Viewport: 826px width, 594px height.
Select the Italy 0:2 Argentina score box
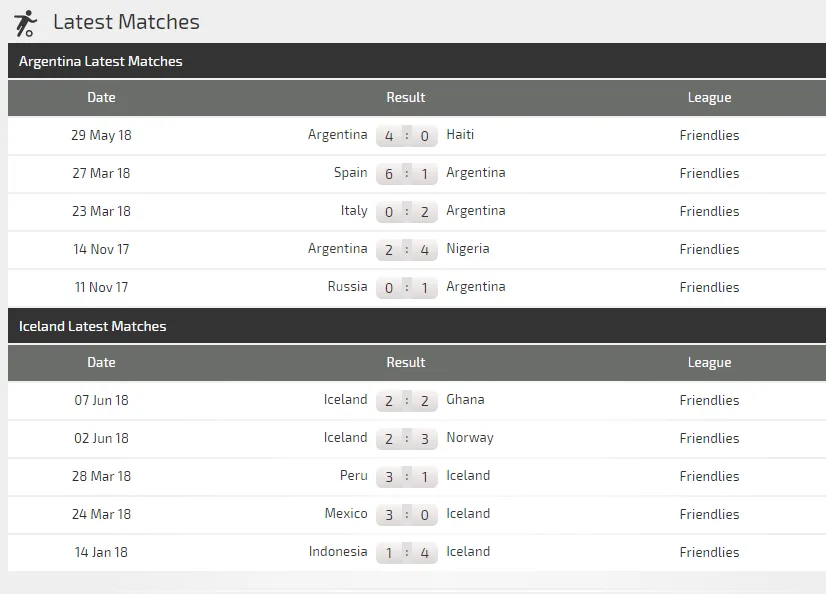[x=406, y=212]
